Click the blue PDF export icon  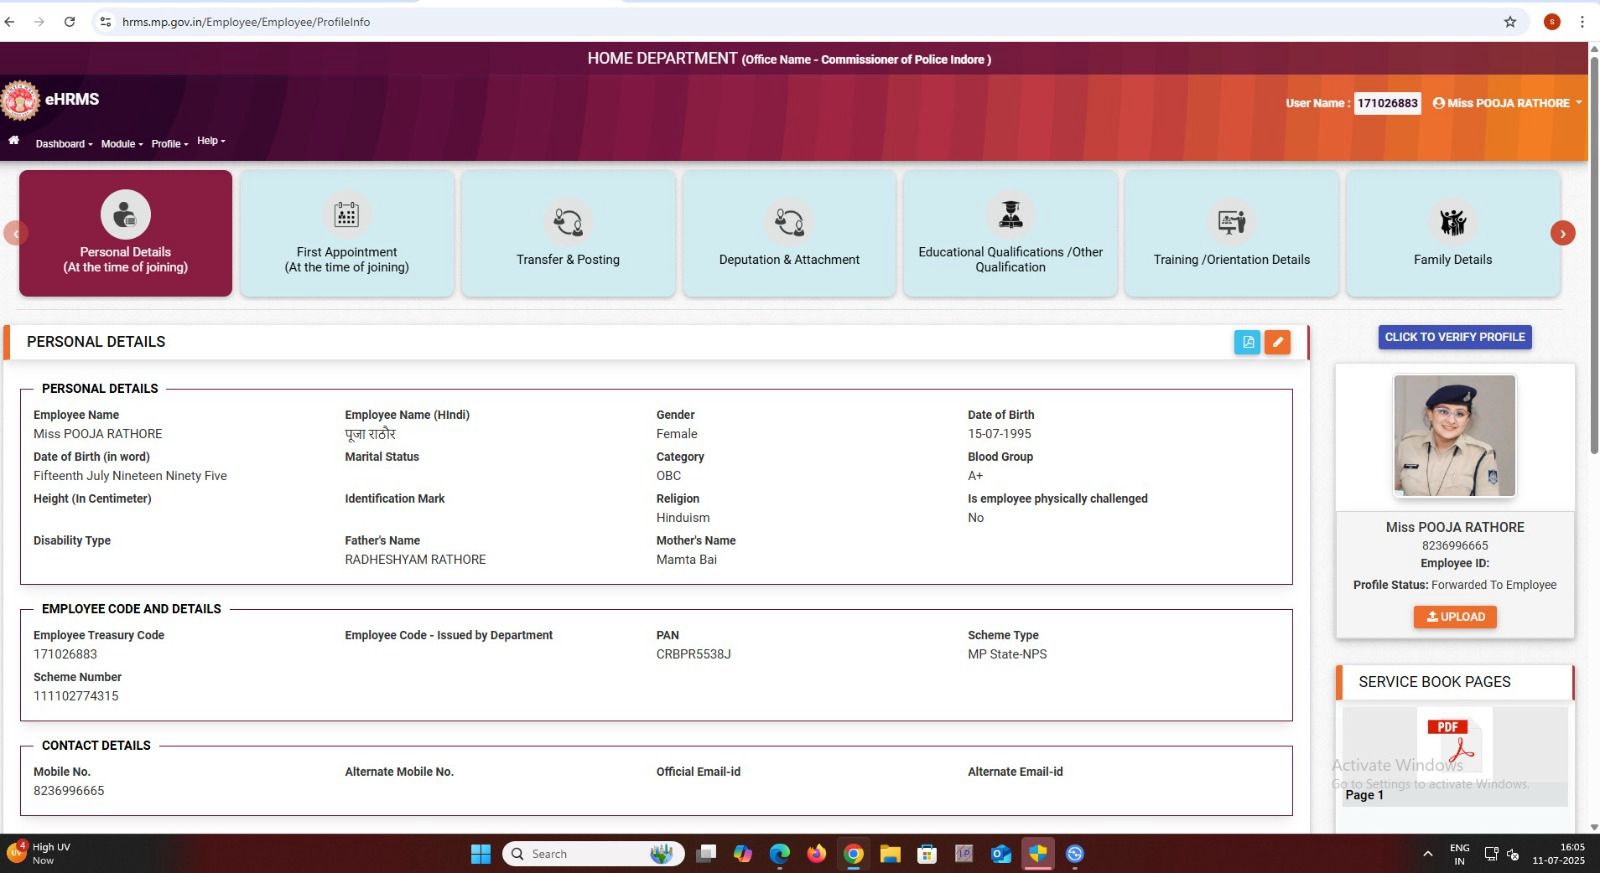pos(1247,342)
